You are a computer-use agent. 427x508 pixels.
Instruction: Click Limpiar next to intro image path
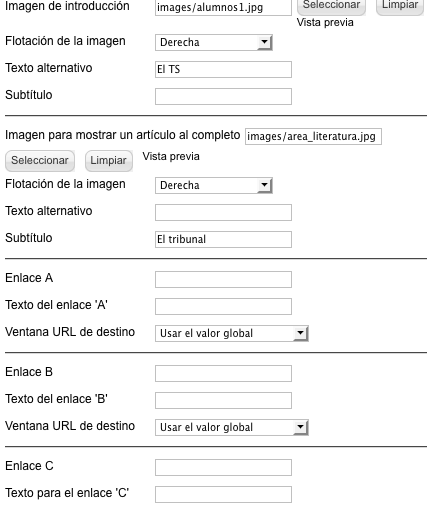(400, 6)
